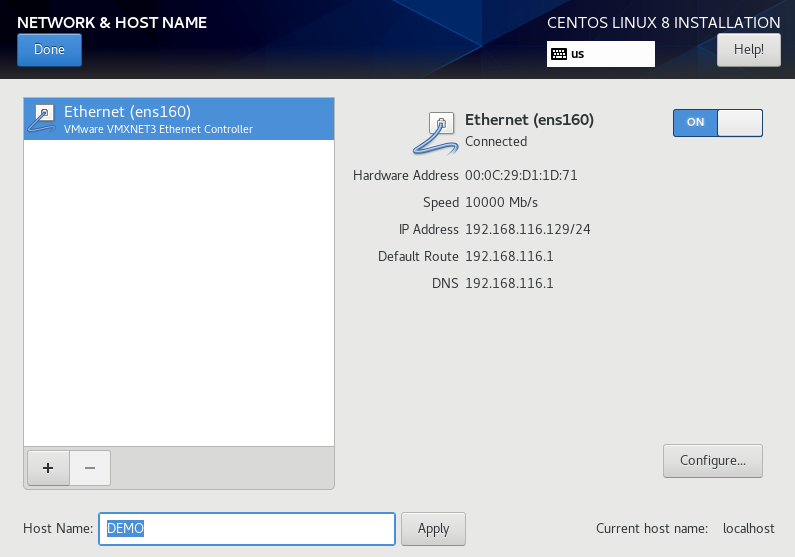795x557 pixels.
Task: Remove device with the minus button
Action: click(x=90, y=468)
